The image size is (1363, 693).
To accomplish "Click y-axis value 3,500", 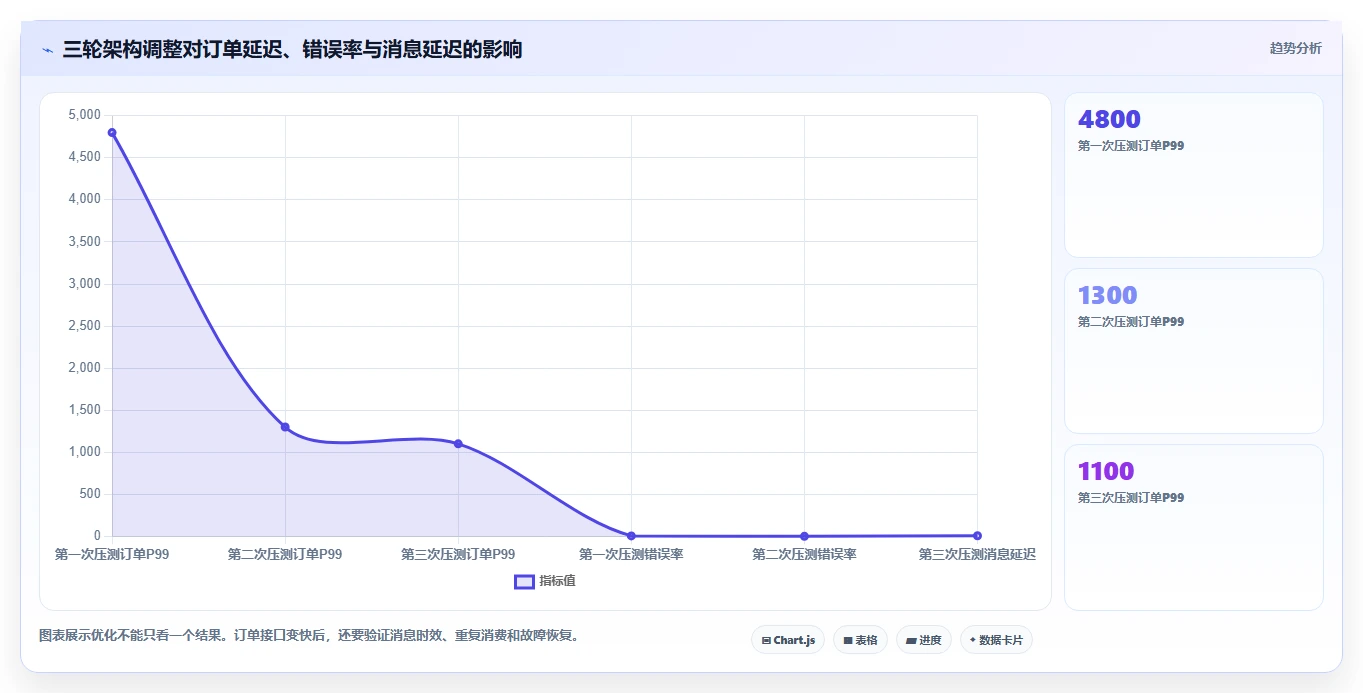I will pos(84,242).
